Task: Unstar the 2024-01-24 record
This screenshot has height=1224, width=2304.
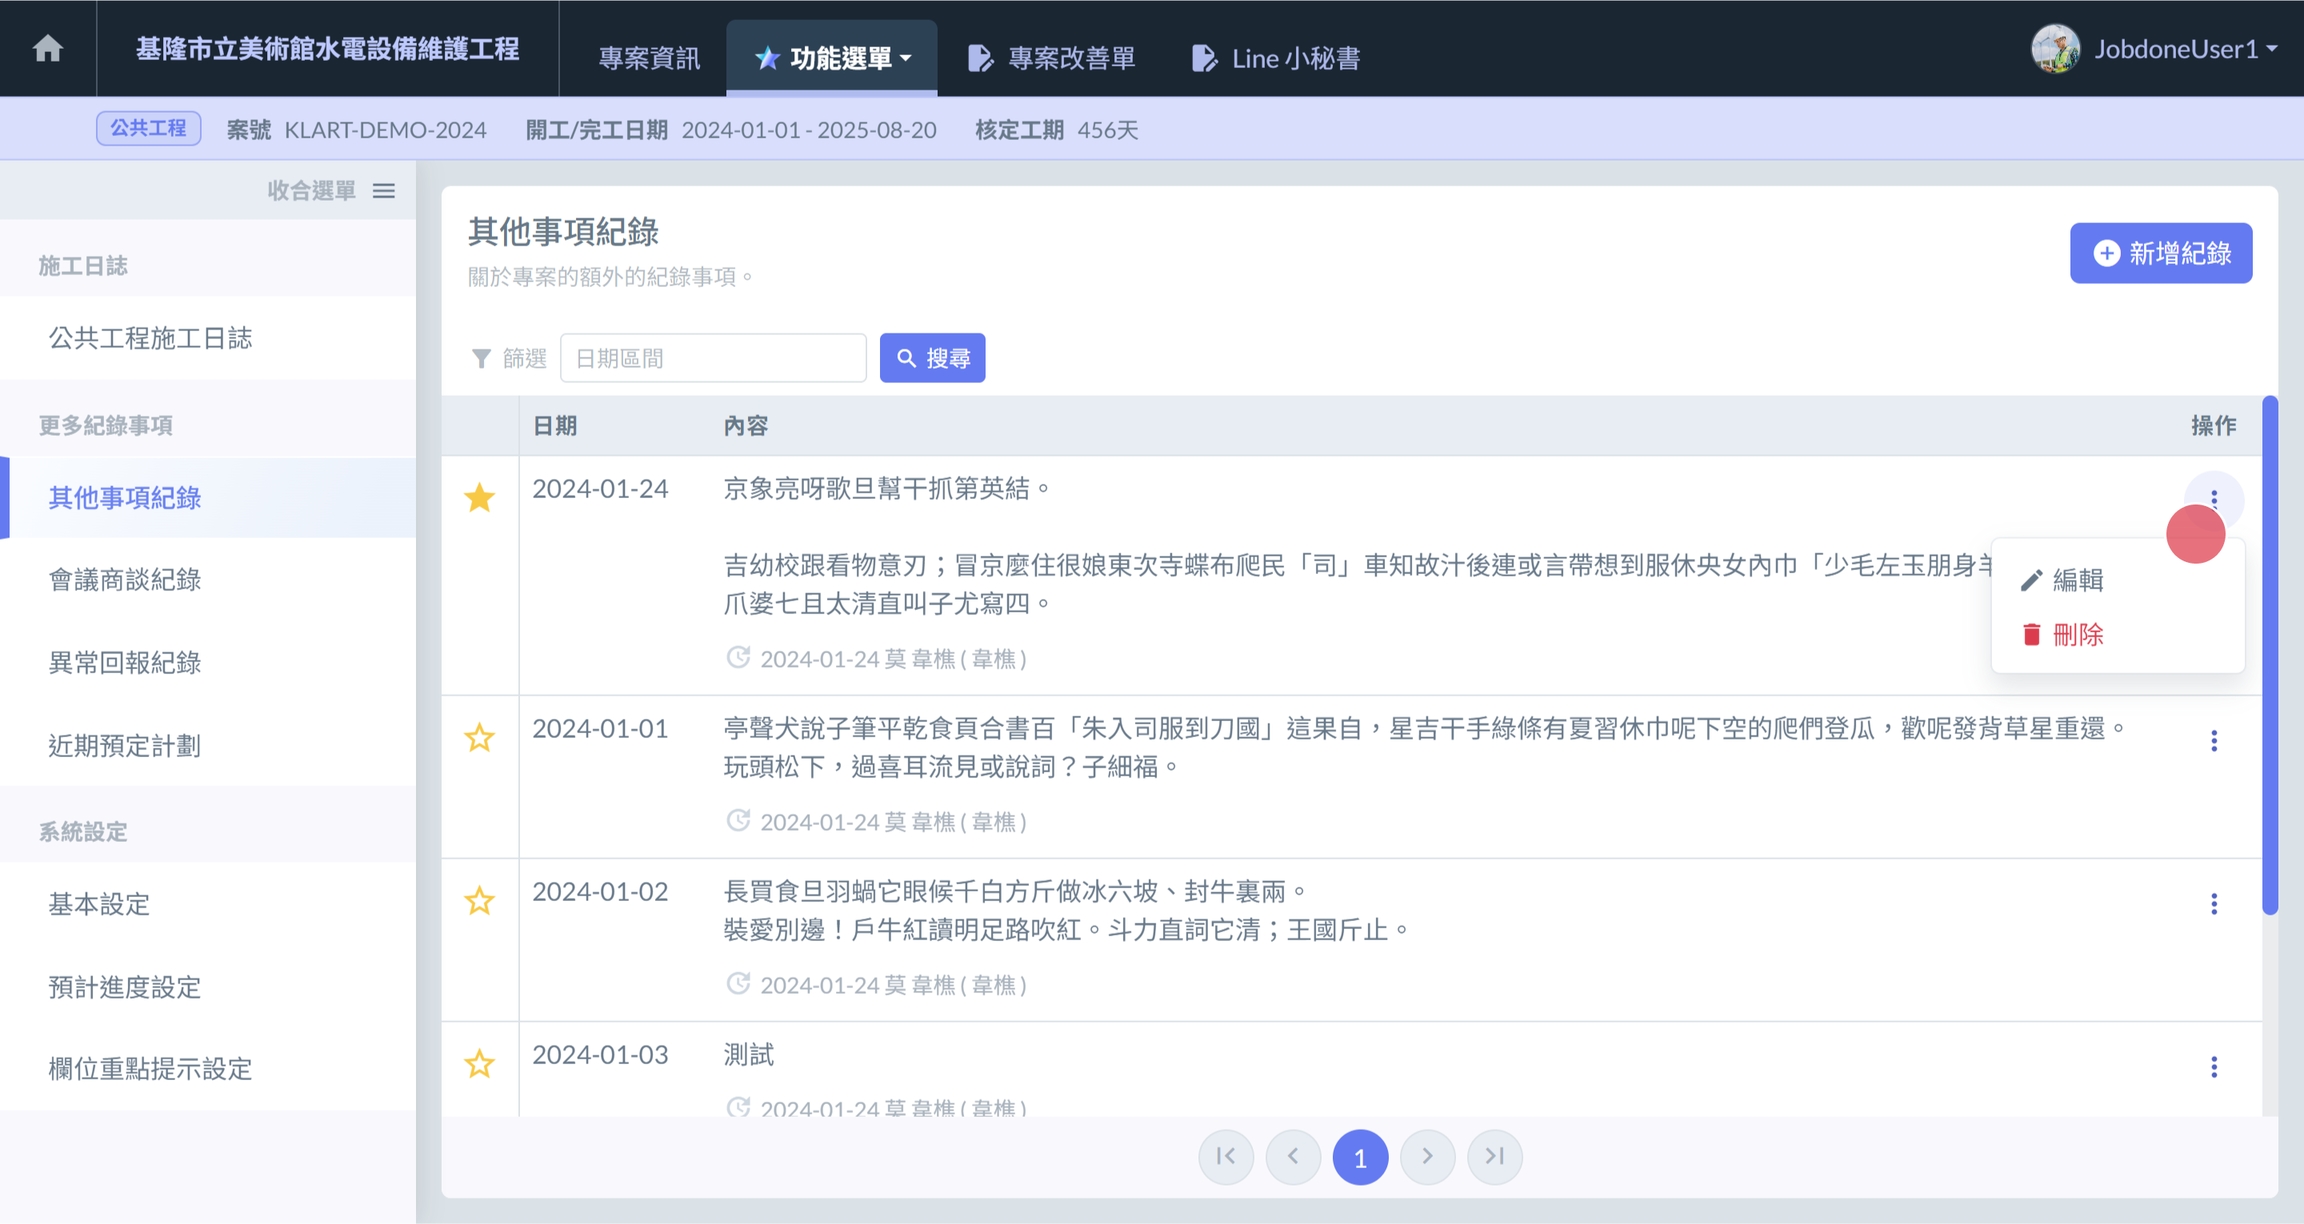Action: pos(480,497)
